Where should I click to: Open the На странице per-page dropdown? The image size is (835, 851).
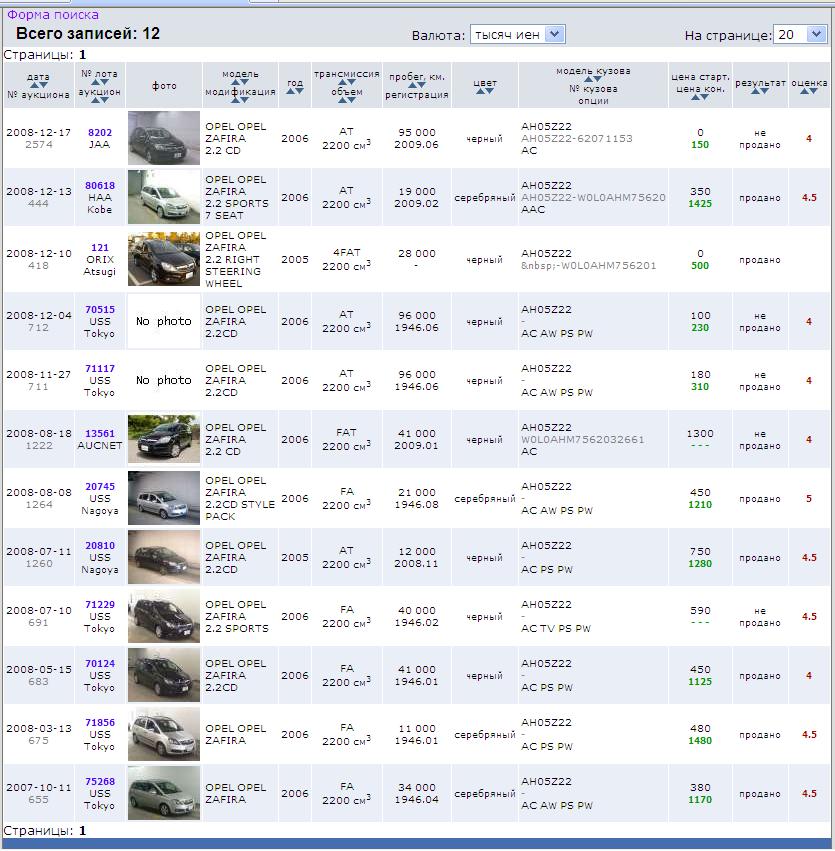[800, 34]
